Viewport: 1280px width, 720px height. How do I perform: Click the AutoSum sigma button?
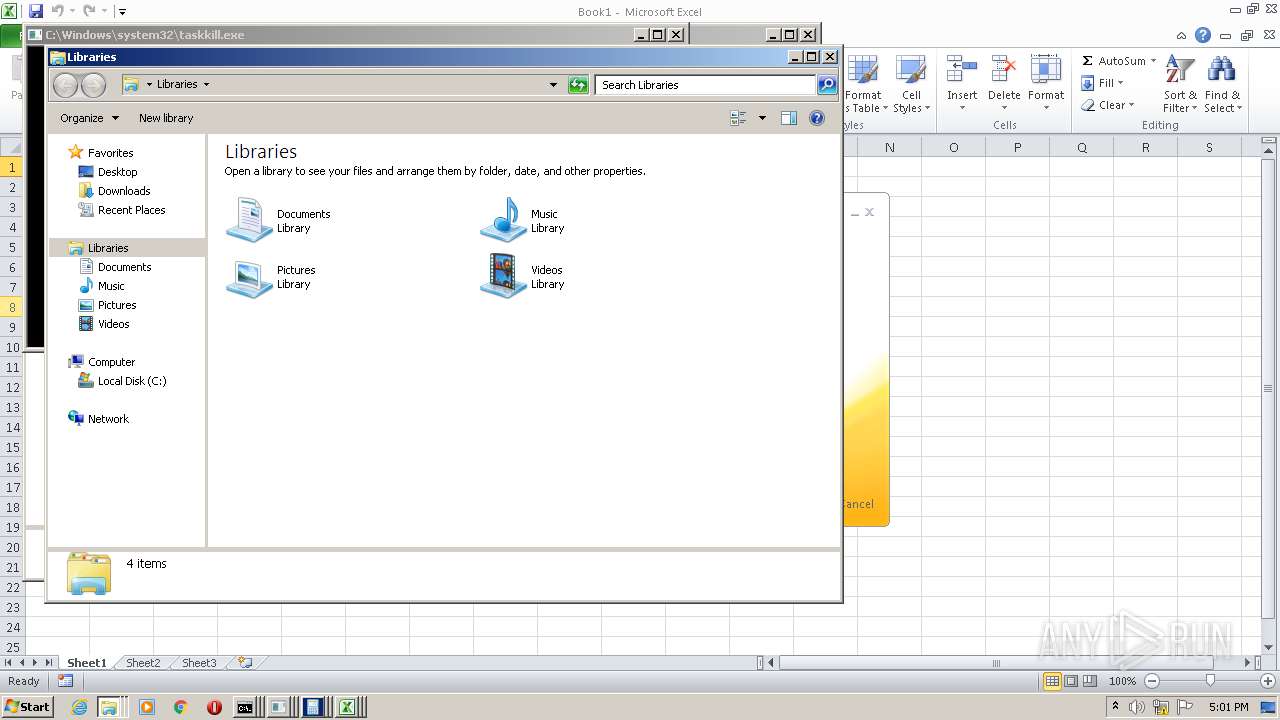pos(1113,61)
